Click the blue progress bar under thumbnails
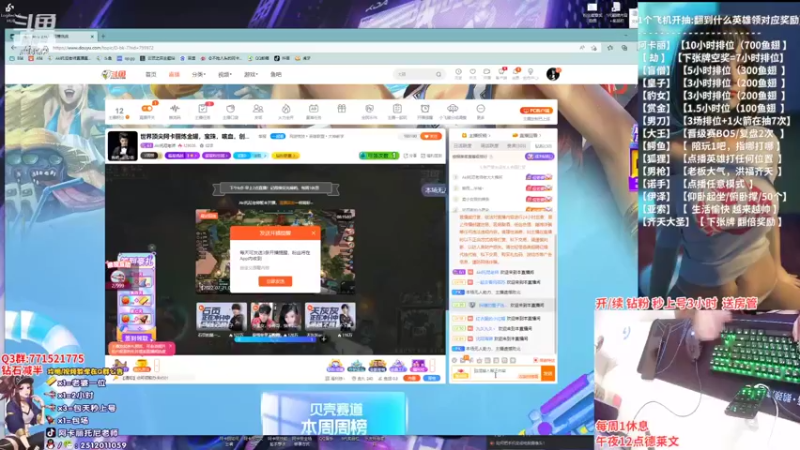 pyautogui.click(x=275, y=339)
